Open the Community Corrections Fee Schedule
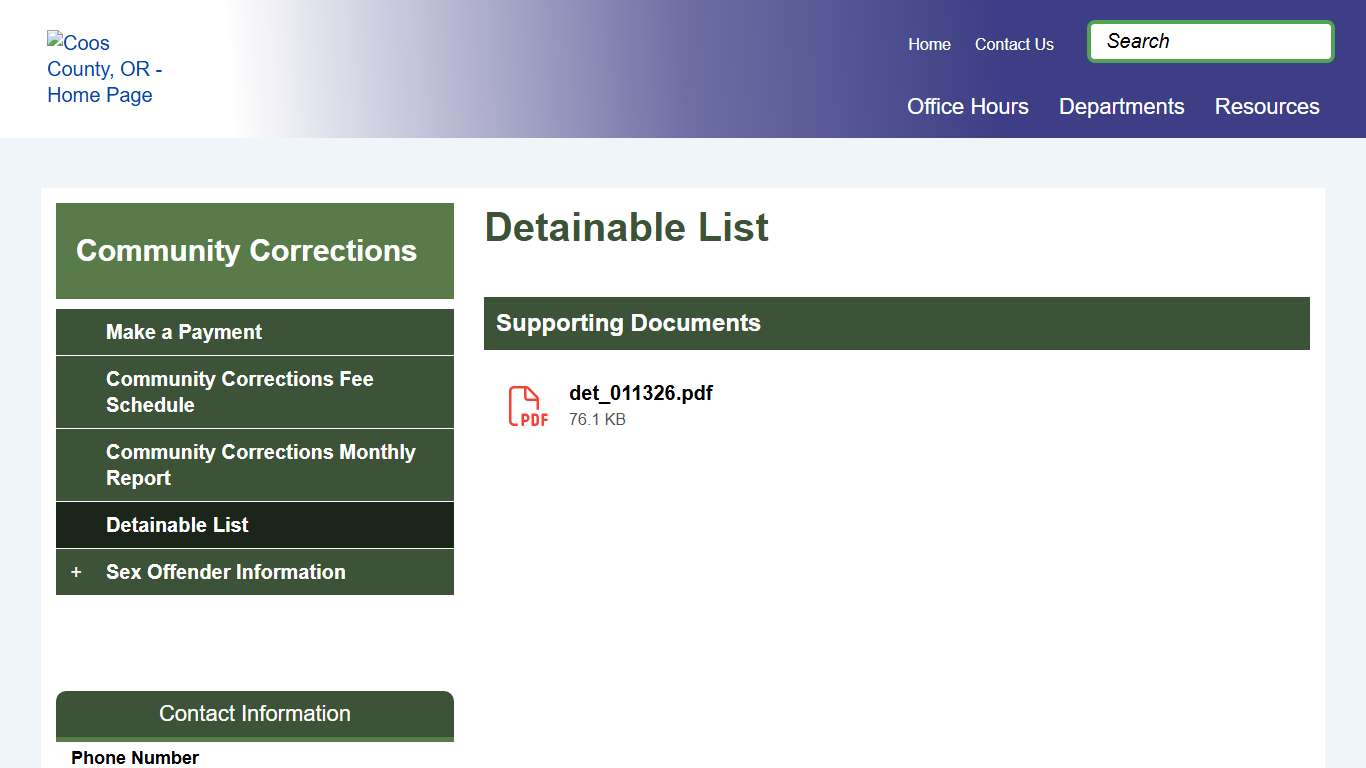This screenshot has width=1366, height=768. pos(240,392)
